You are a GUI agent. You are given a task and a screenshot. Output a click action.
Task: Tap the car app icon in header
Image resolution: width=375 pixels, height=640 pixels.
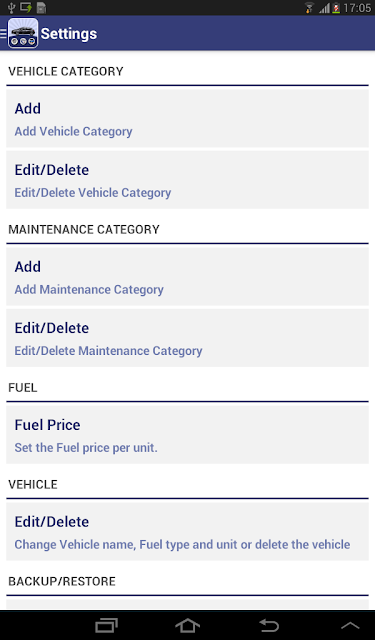[23, 33]
